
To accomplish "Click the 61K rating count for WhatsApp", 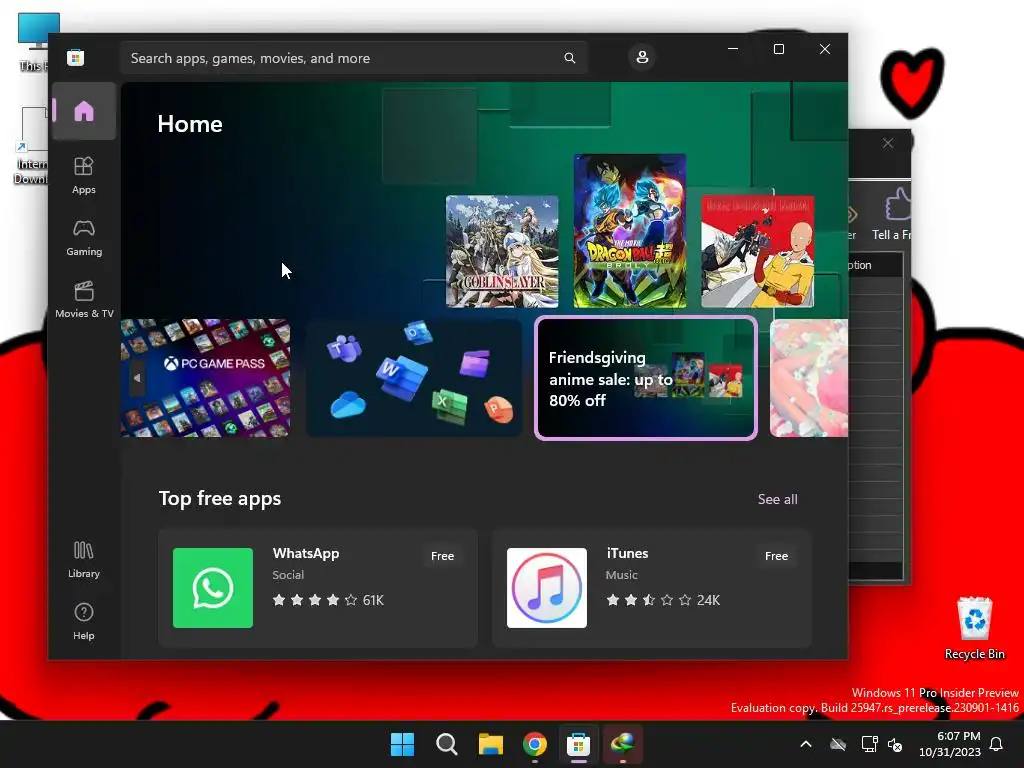I will 373,600.
